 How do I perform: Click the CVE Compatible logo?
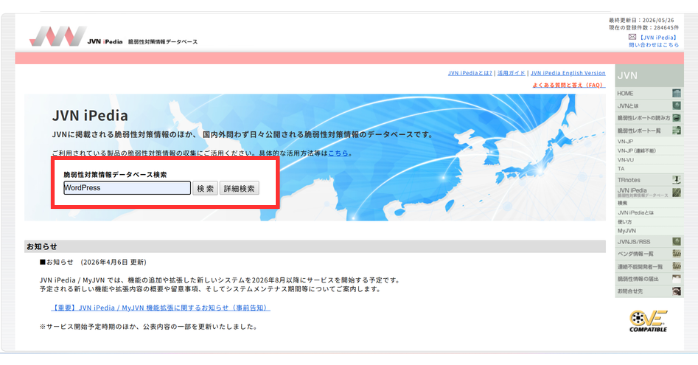(x=648, y=321)
